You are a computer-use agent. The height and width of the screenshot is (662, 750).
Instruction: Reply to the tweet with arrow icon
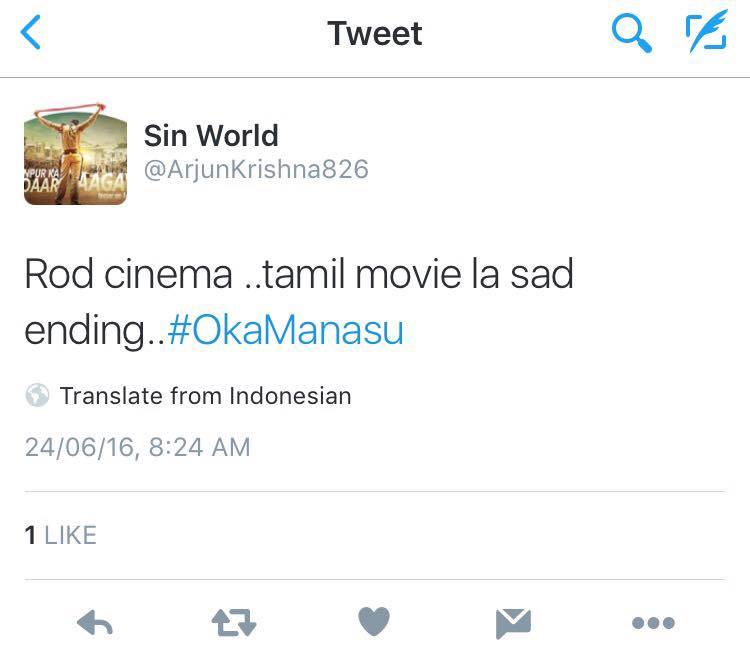(95, 622)
